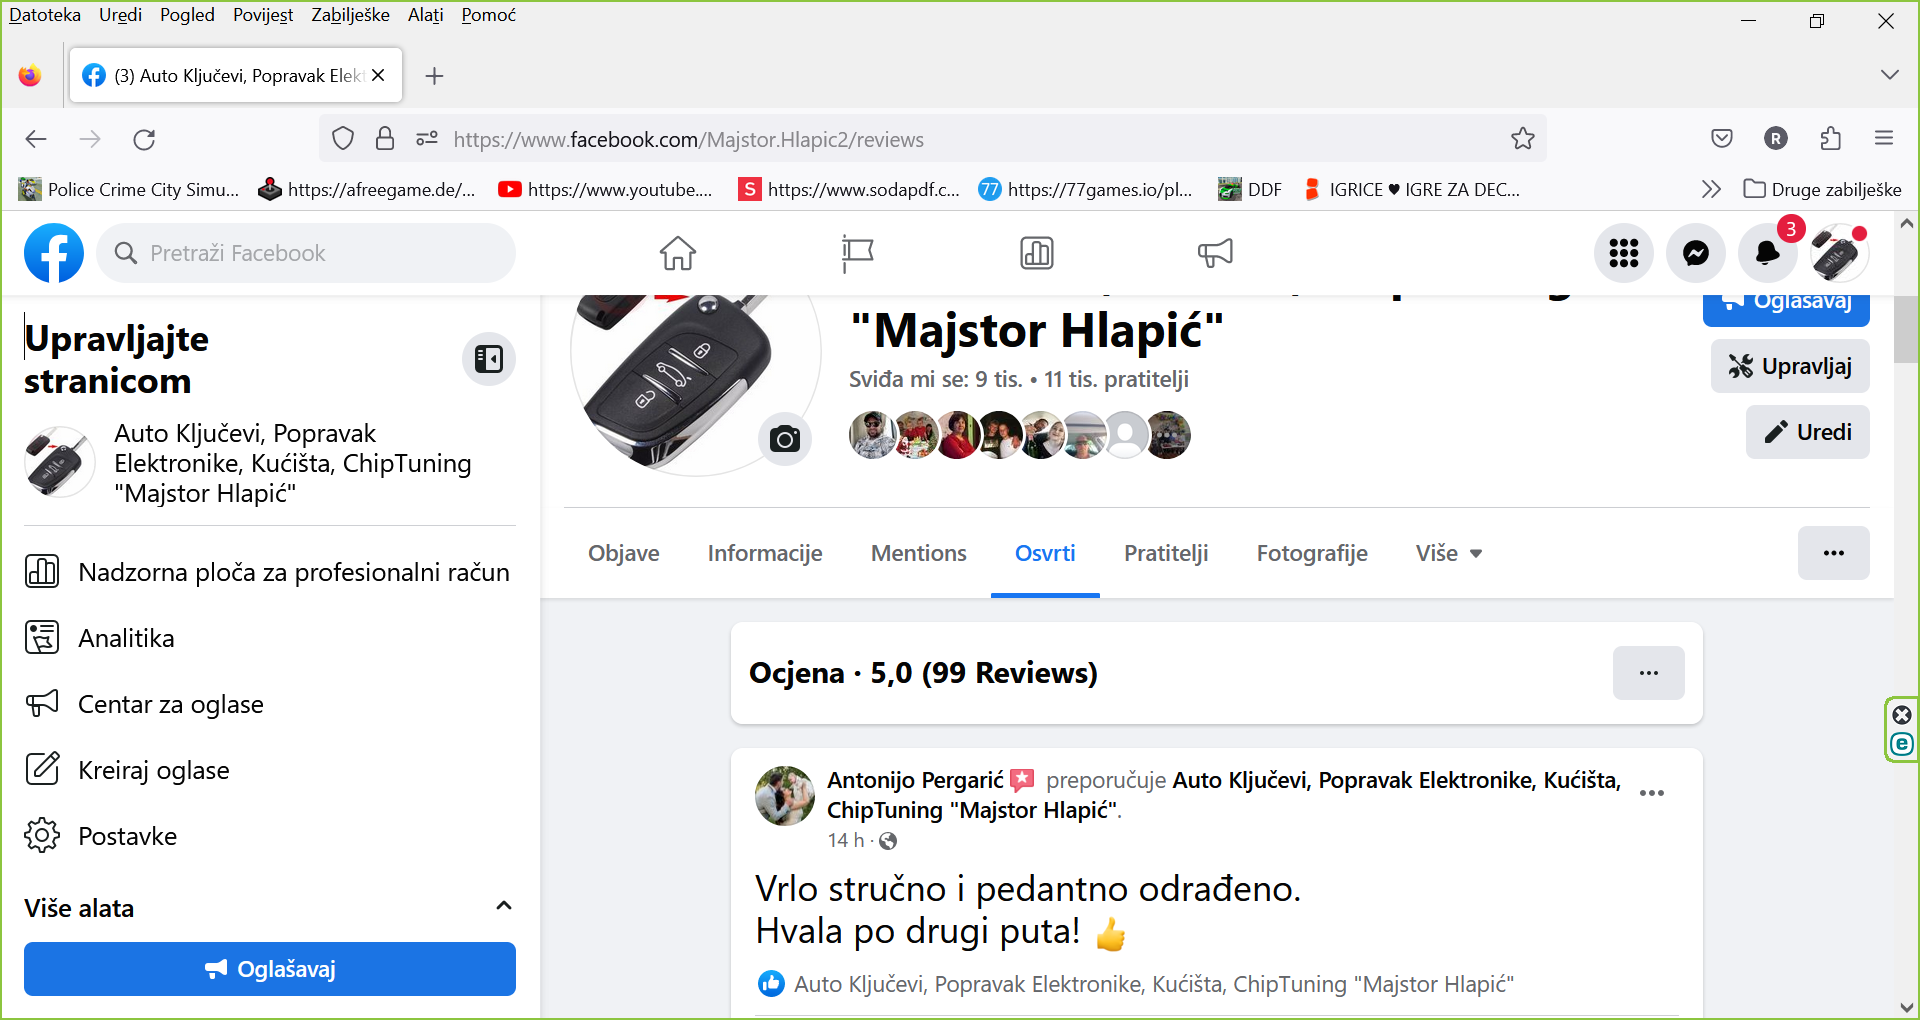Bookmark this page with the star icon
The height and width of the screenshot is (1020, 1920).
pos(1523,139)
